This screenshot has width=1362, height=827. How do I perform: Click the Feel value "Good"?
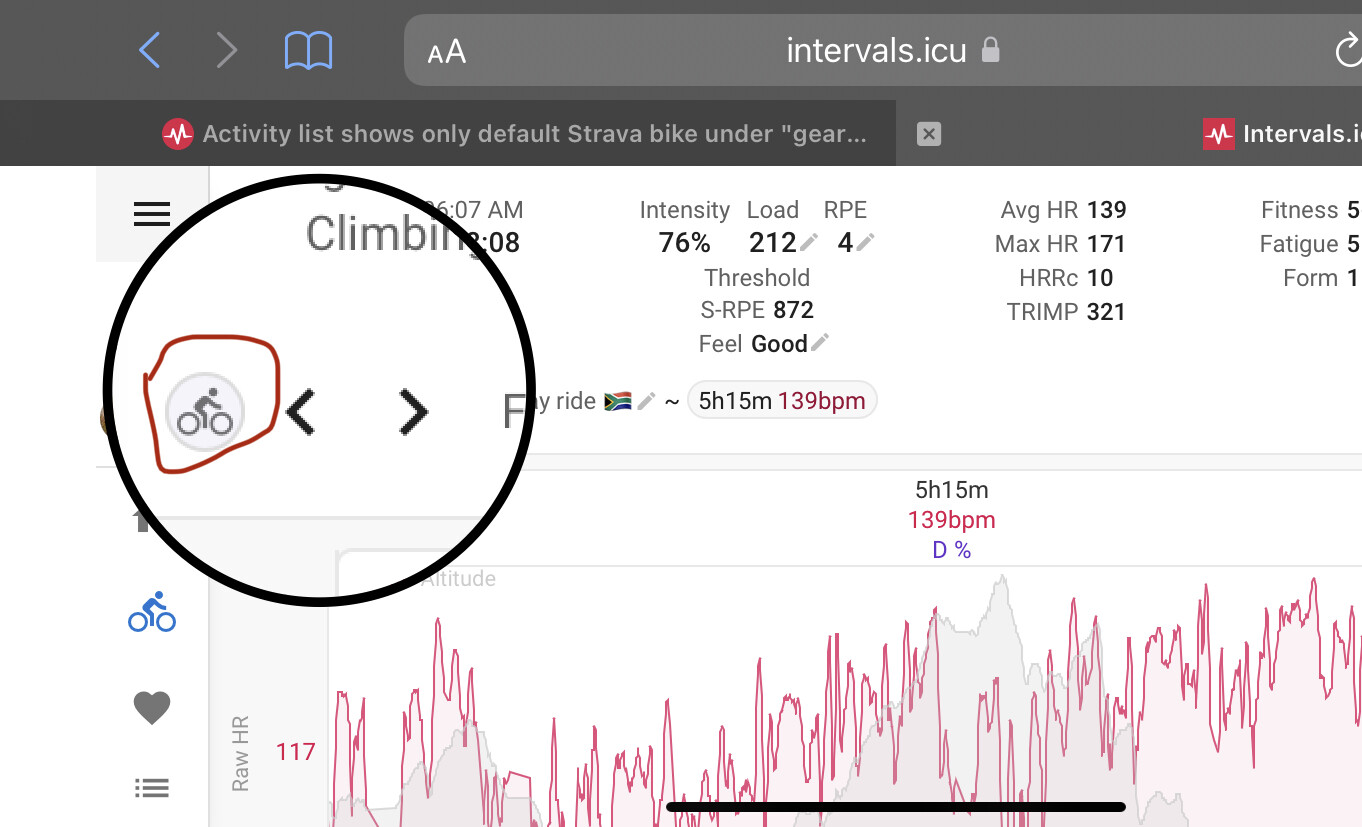(x=779, y=344)
